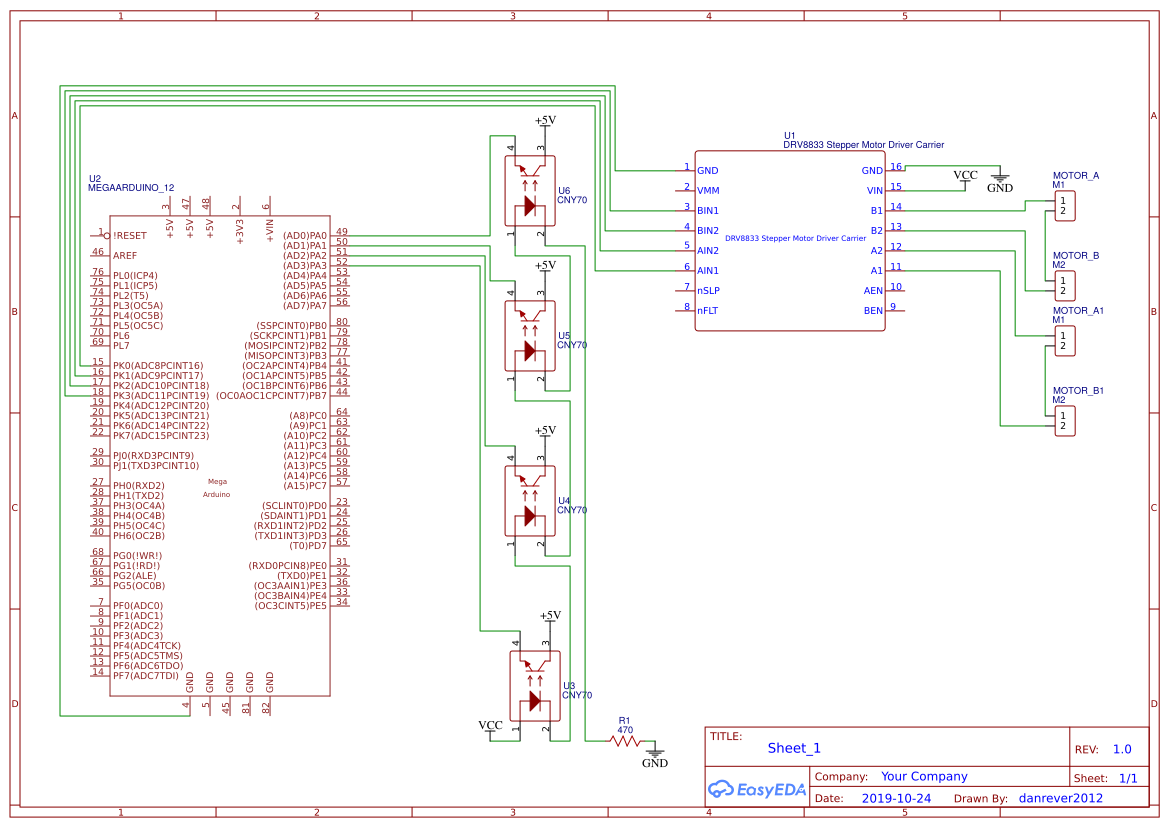The height and width of the screenshot is (828, 1170).
Task: Click the danrever2012 drawn-by value
Action: (1060, 798)
